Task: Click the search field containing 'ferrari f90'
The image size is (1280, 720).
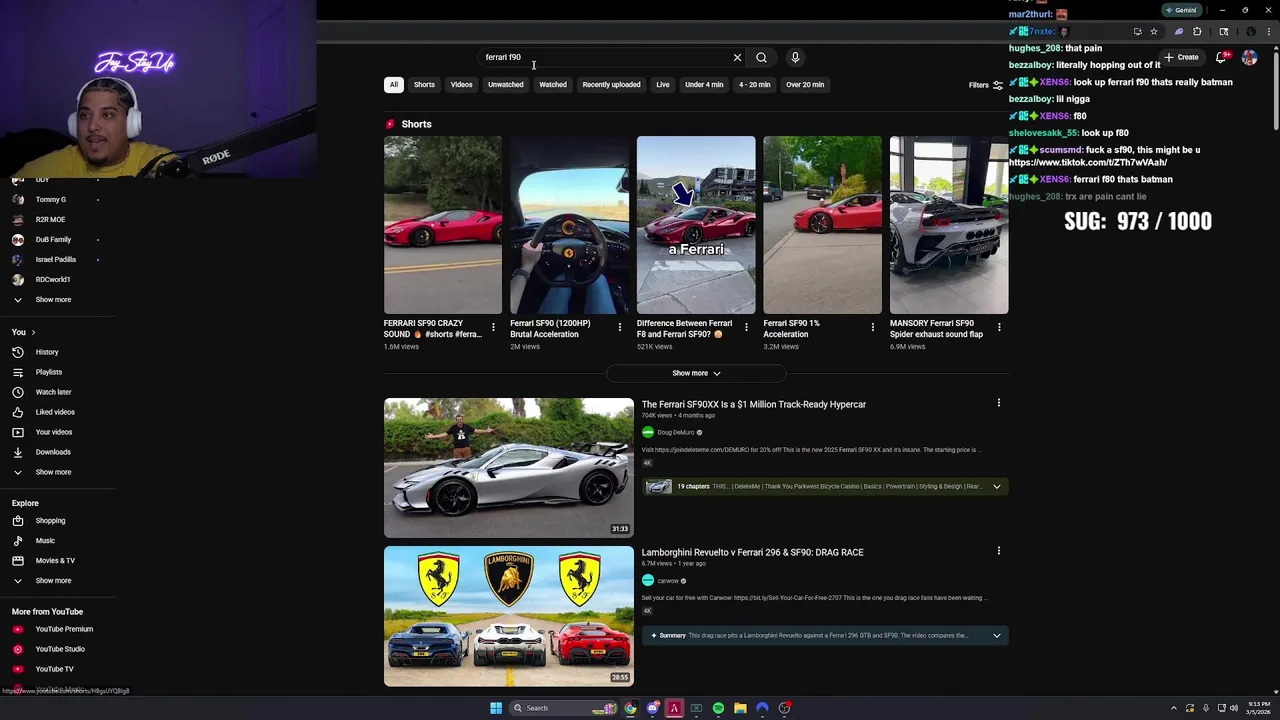Action: click(603, 57)
